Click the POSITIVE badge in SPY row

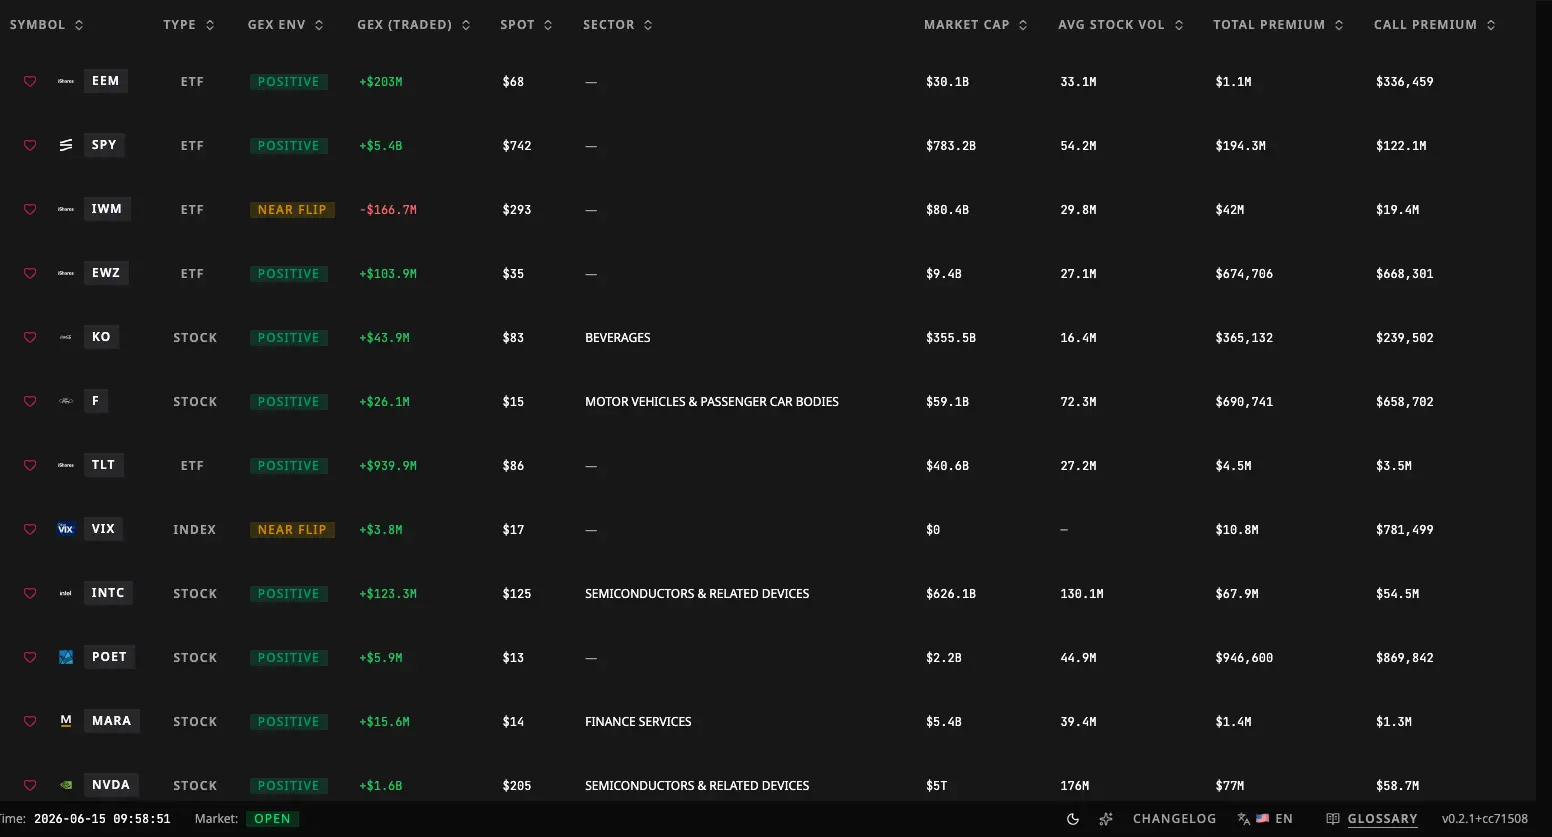(289, 146)
